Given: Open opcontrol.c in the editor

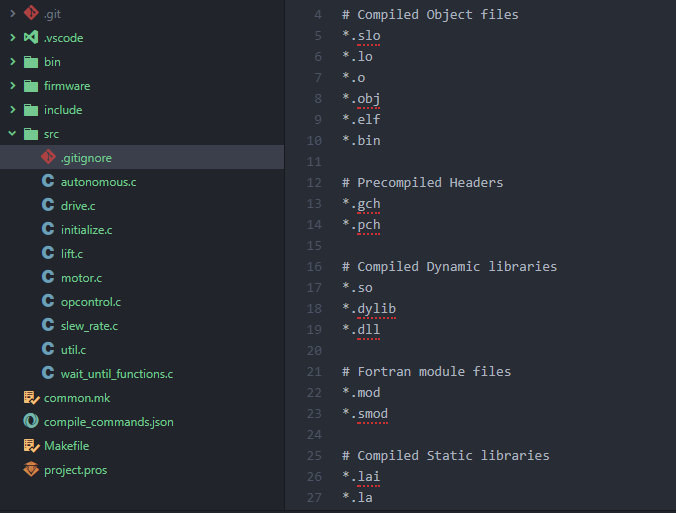Looking at the screenshot, I should (91, 302).
